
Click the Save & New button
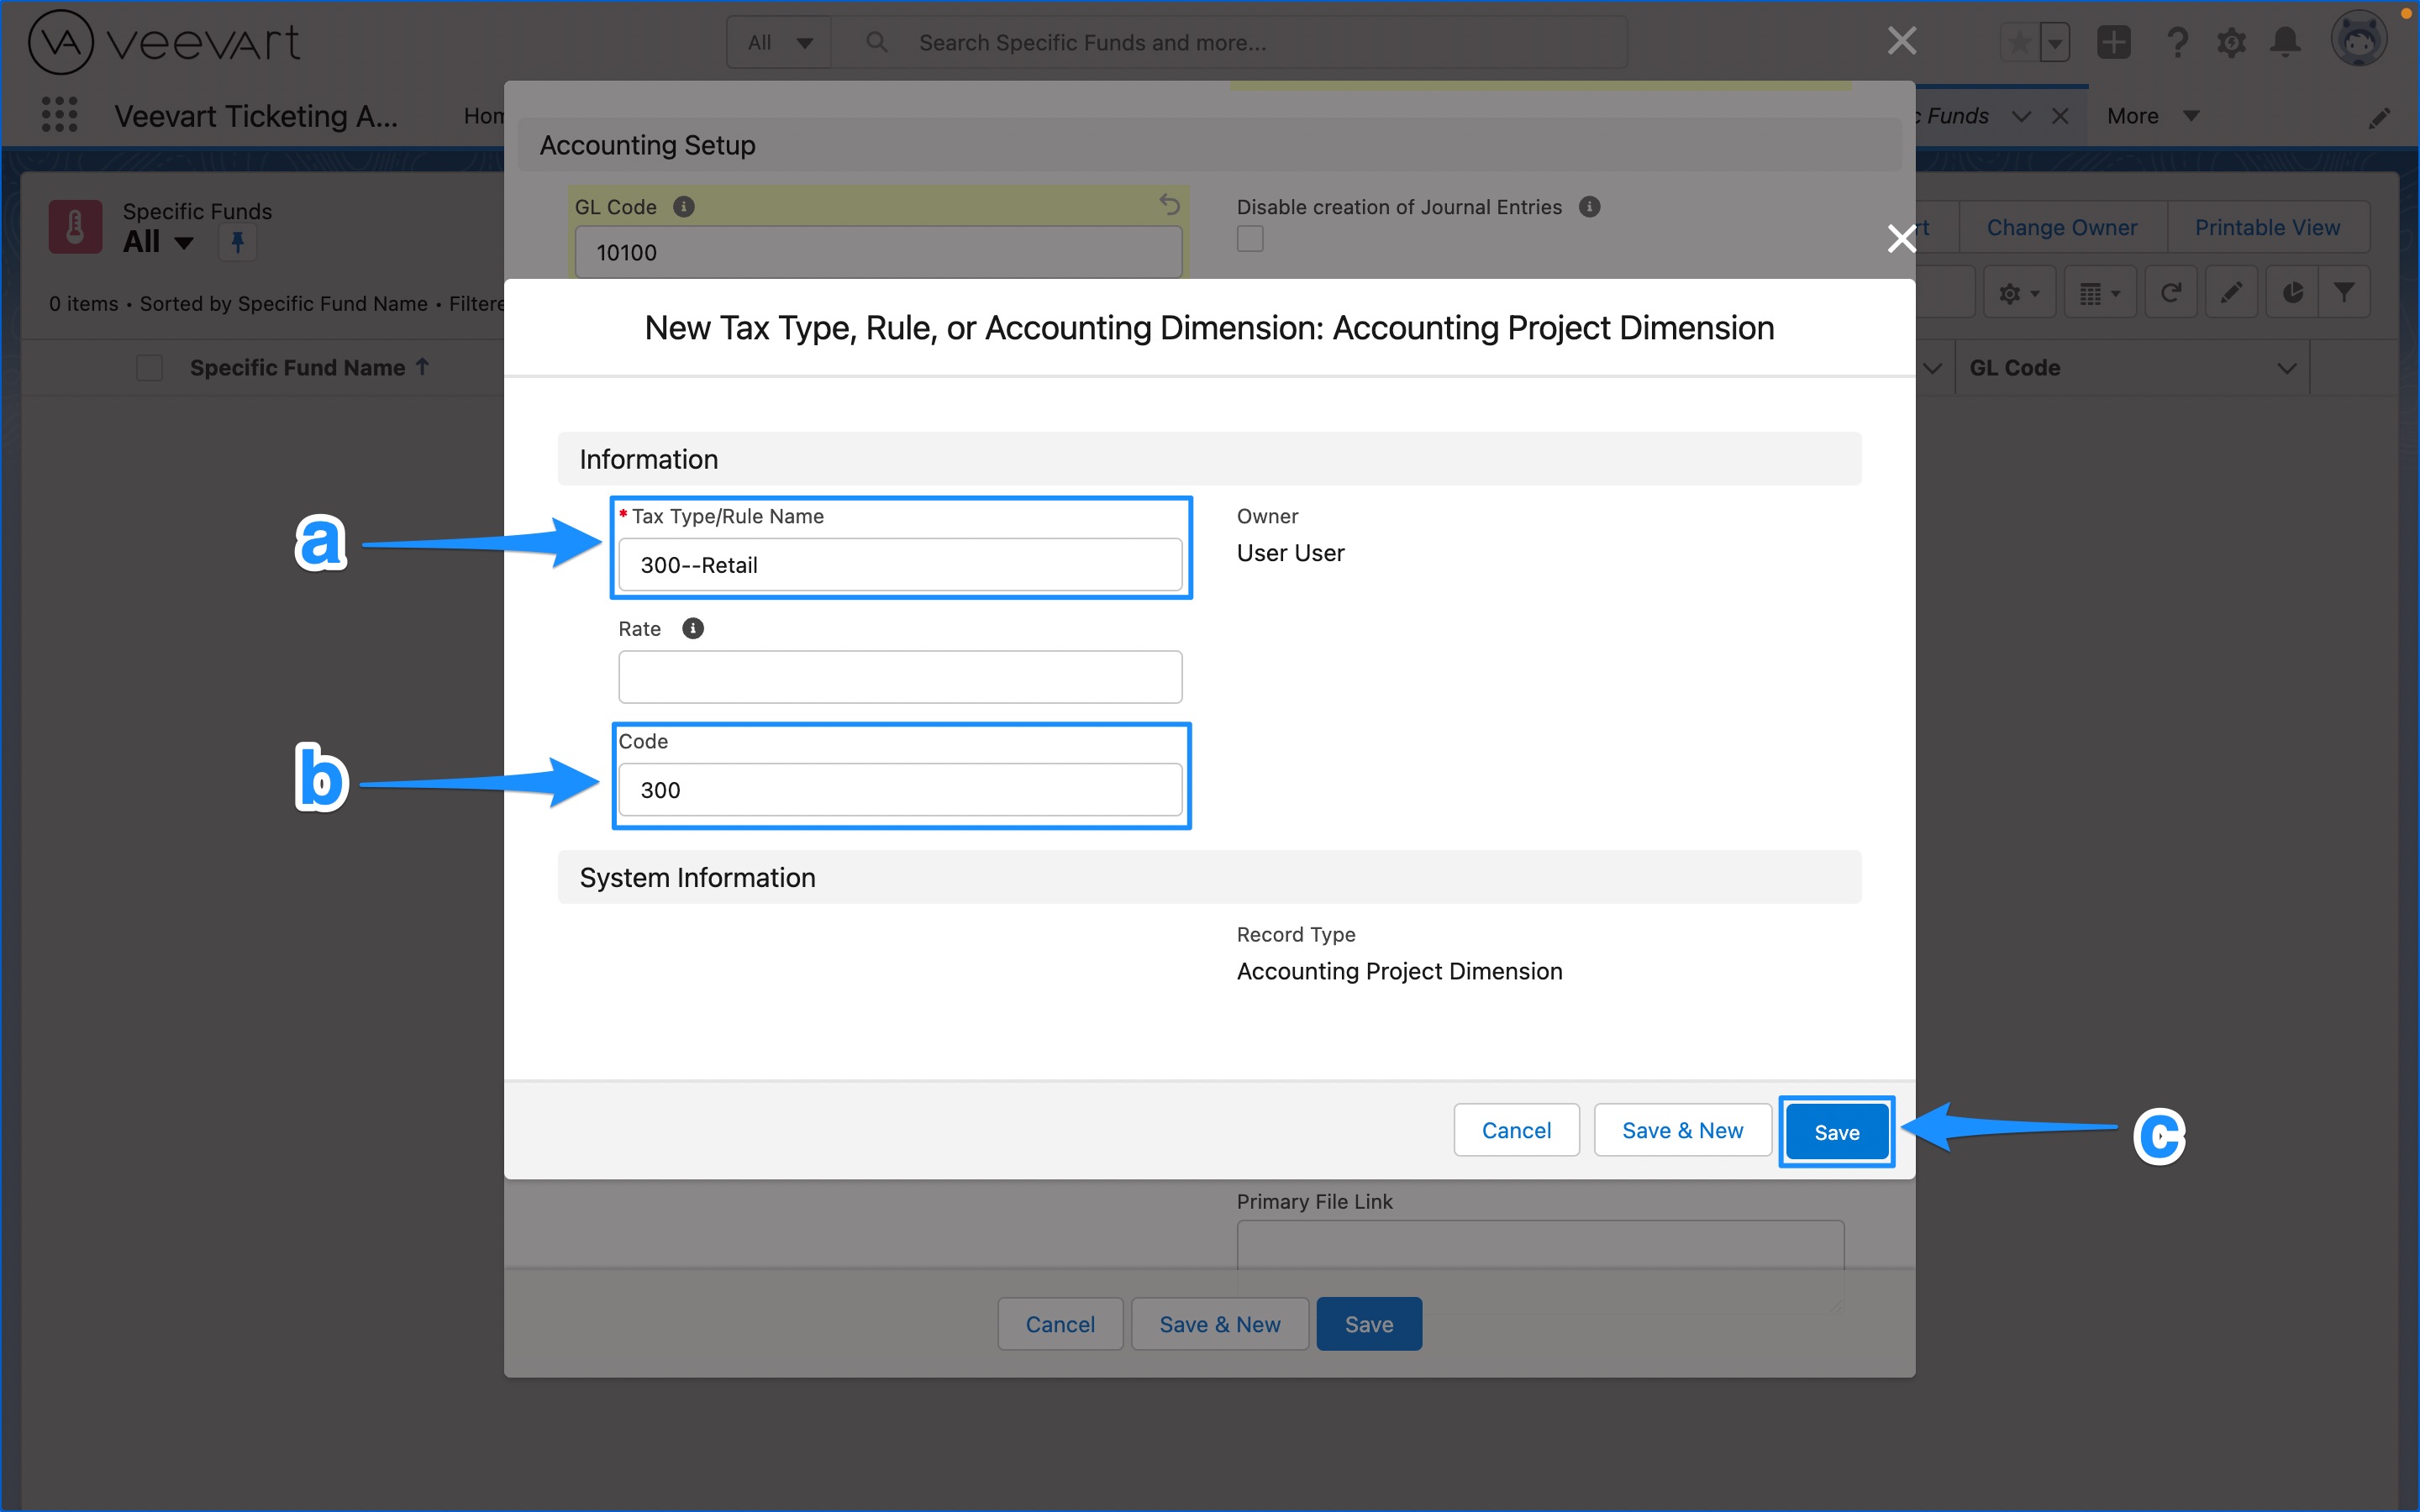point(1682,1129)
